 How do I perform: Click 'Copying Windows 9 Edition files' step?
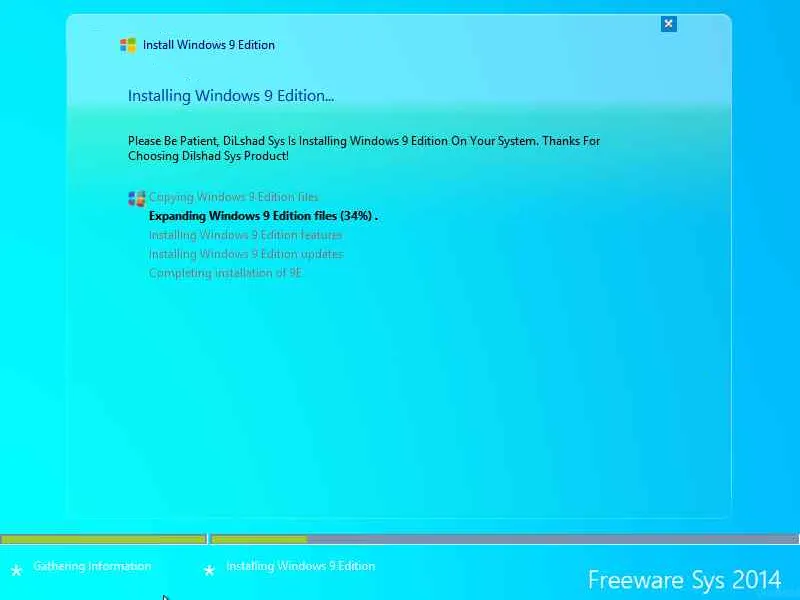click(x=234, y=197)
